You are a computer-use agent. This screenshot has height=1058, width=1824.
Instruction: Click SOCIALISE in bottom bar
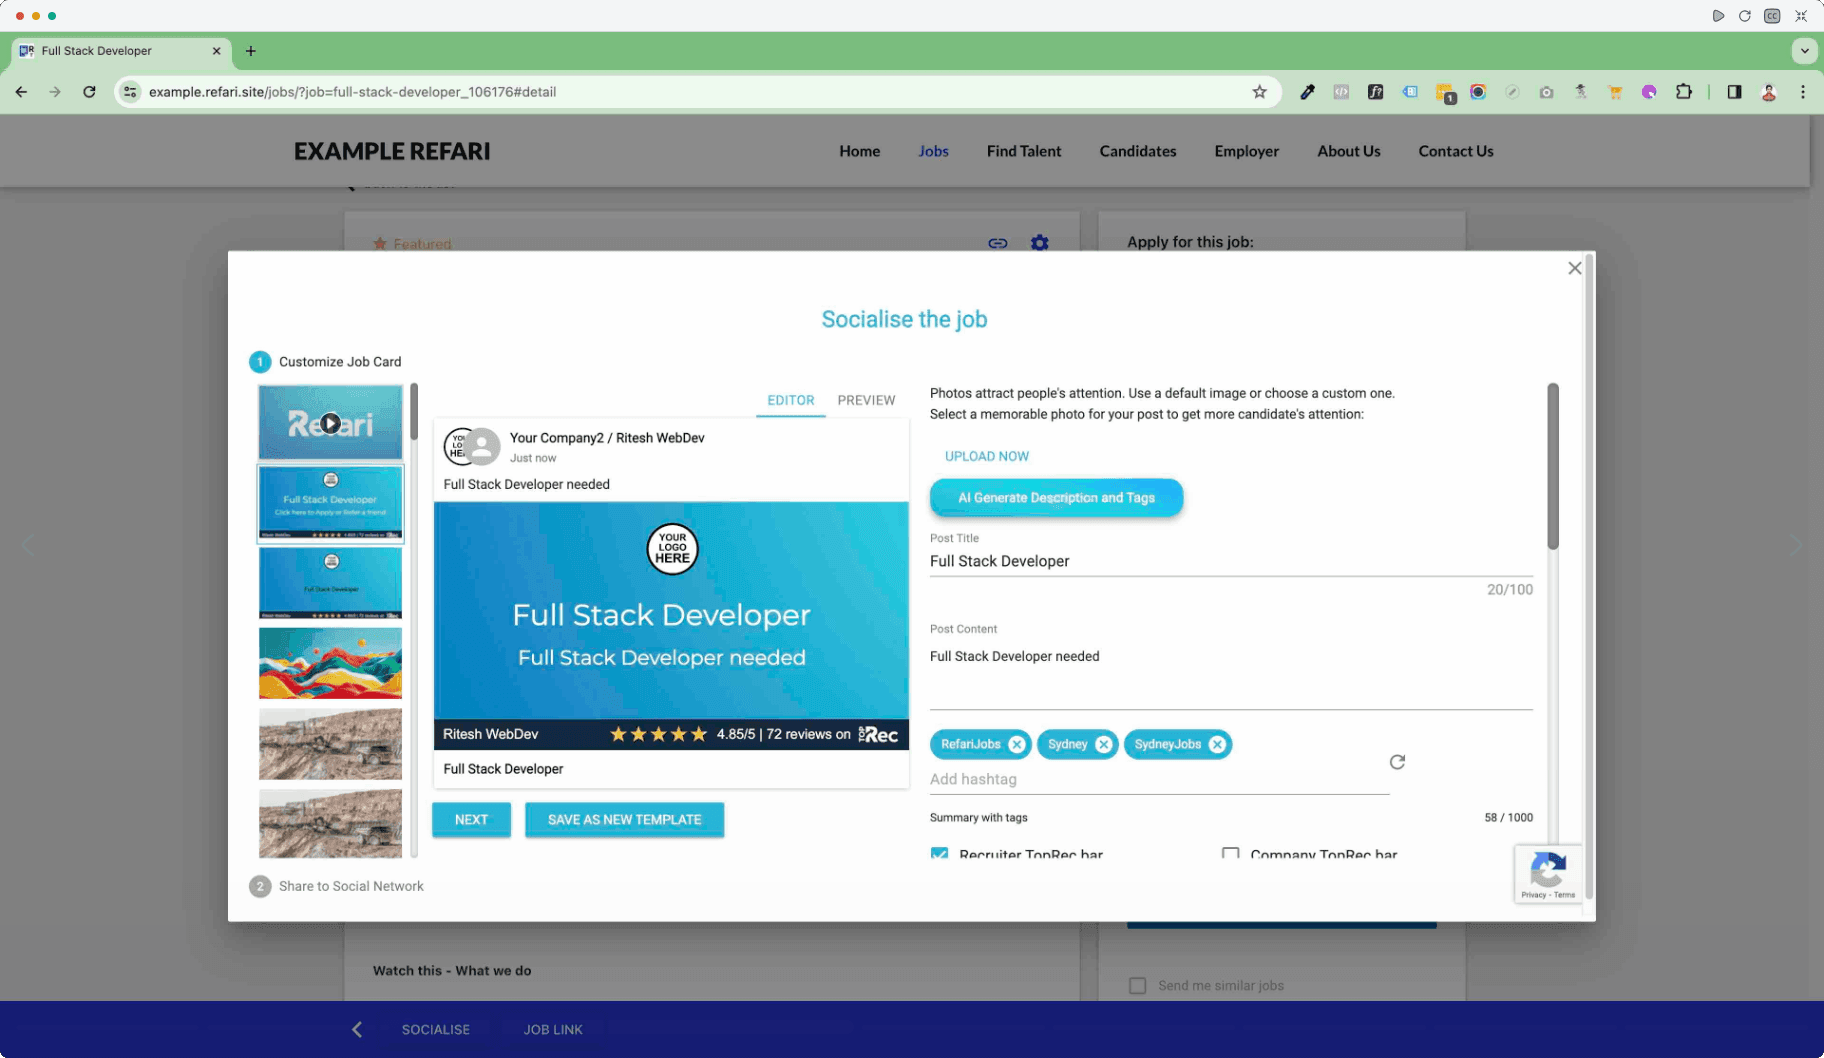(435, 1029)
